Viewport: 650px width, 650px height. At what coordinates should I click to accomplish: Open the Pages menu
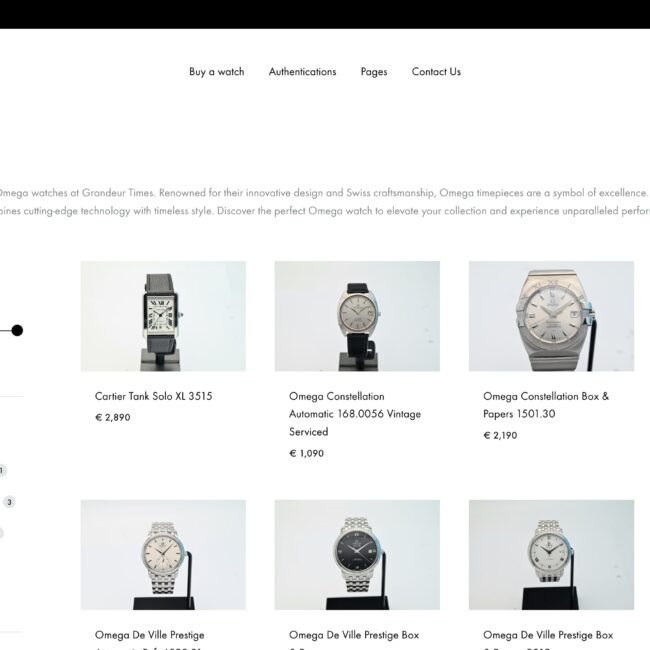pos(374,72)
